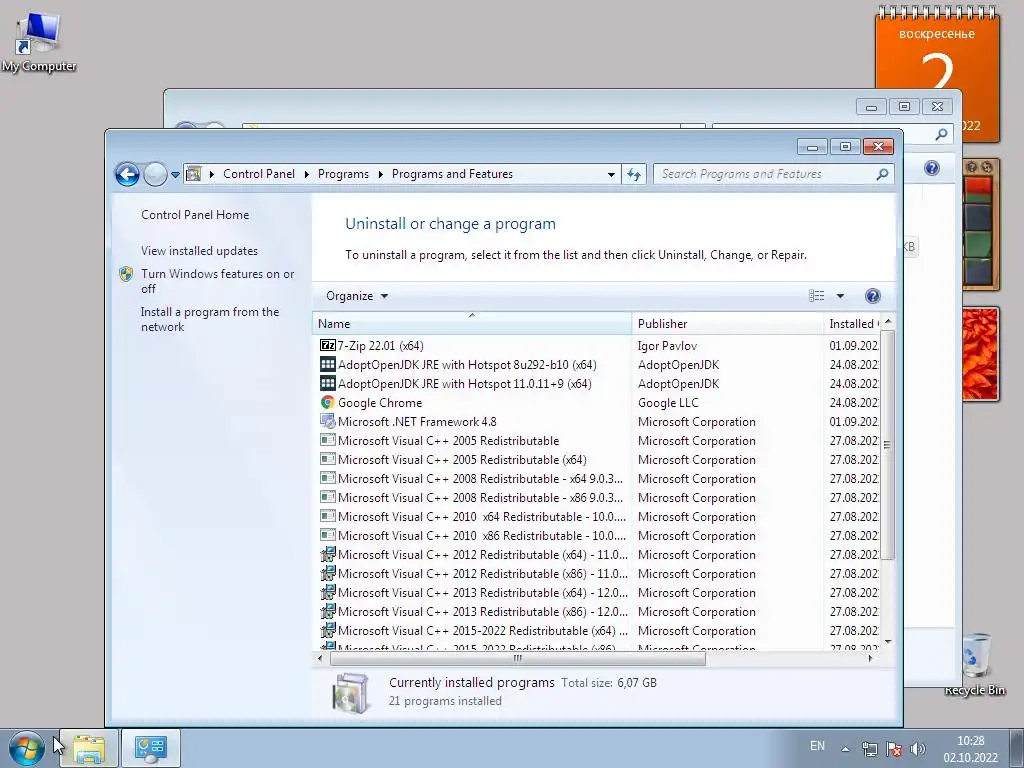The height and width of the screenshot is (768, 1024).
Task: Open address bar history dropdown
Action: pos(611,174)
